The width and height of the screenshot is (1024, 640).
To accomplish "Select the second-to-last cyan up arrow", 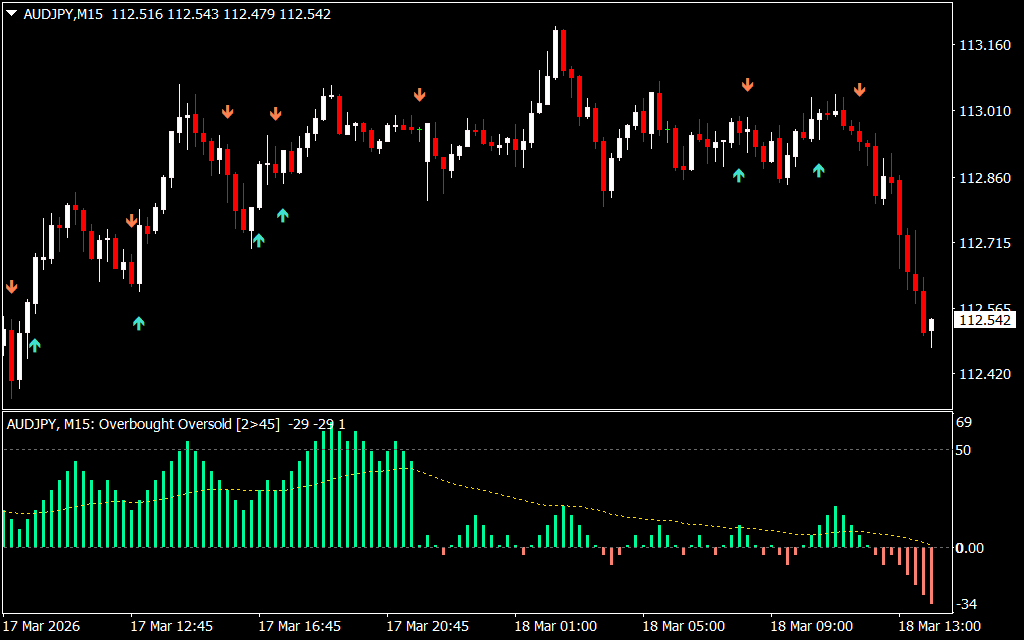I will (x=739, y=175).
